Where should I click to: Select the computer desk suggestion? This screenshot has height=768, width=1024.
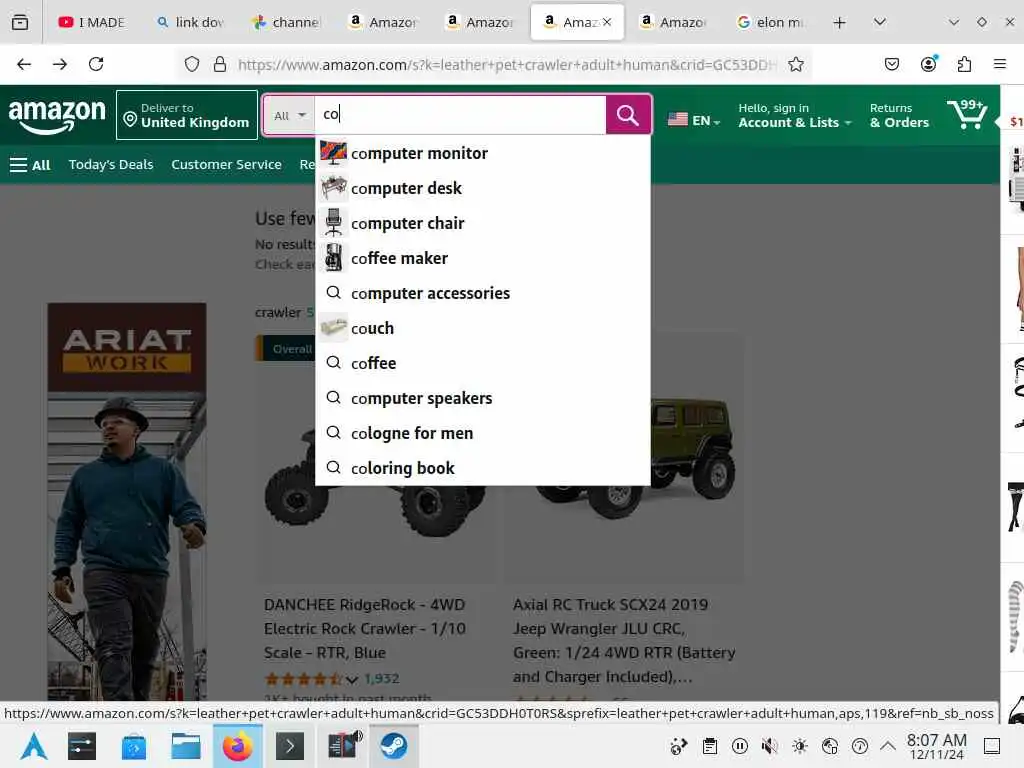tap(483, 188)
